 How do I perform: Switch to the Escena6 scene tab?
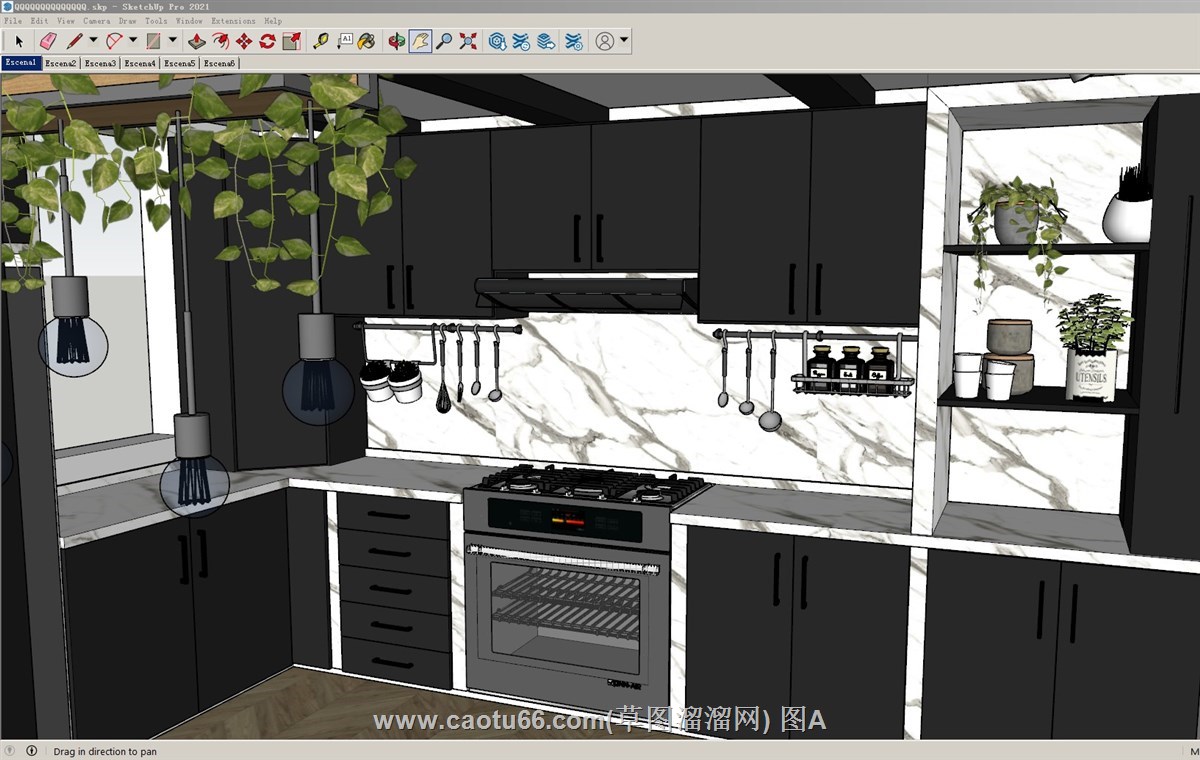[219, 63]
